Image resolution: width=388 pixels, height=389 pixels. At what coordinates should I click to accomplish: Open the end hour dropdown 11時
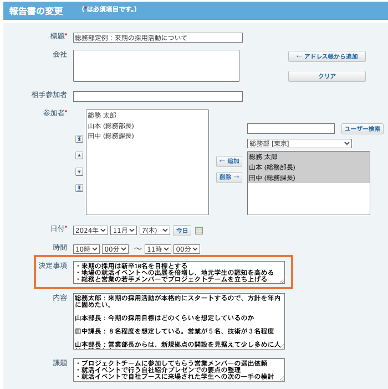pos(158,249)
